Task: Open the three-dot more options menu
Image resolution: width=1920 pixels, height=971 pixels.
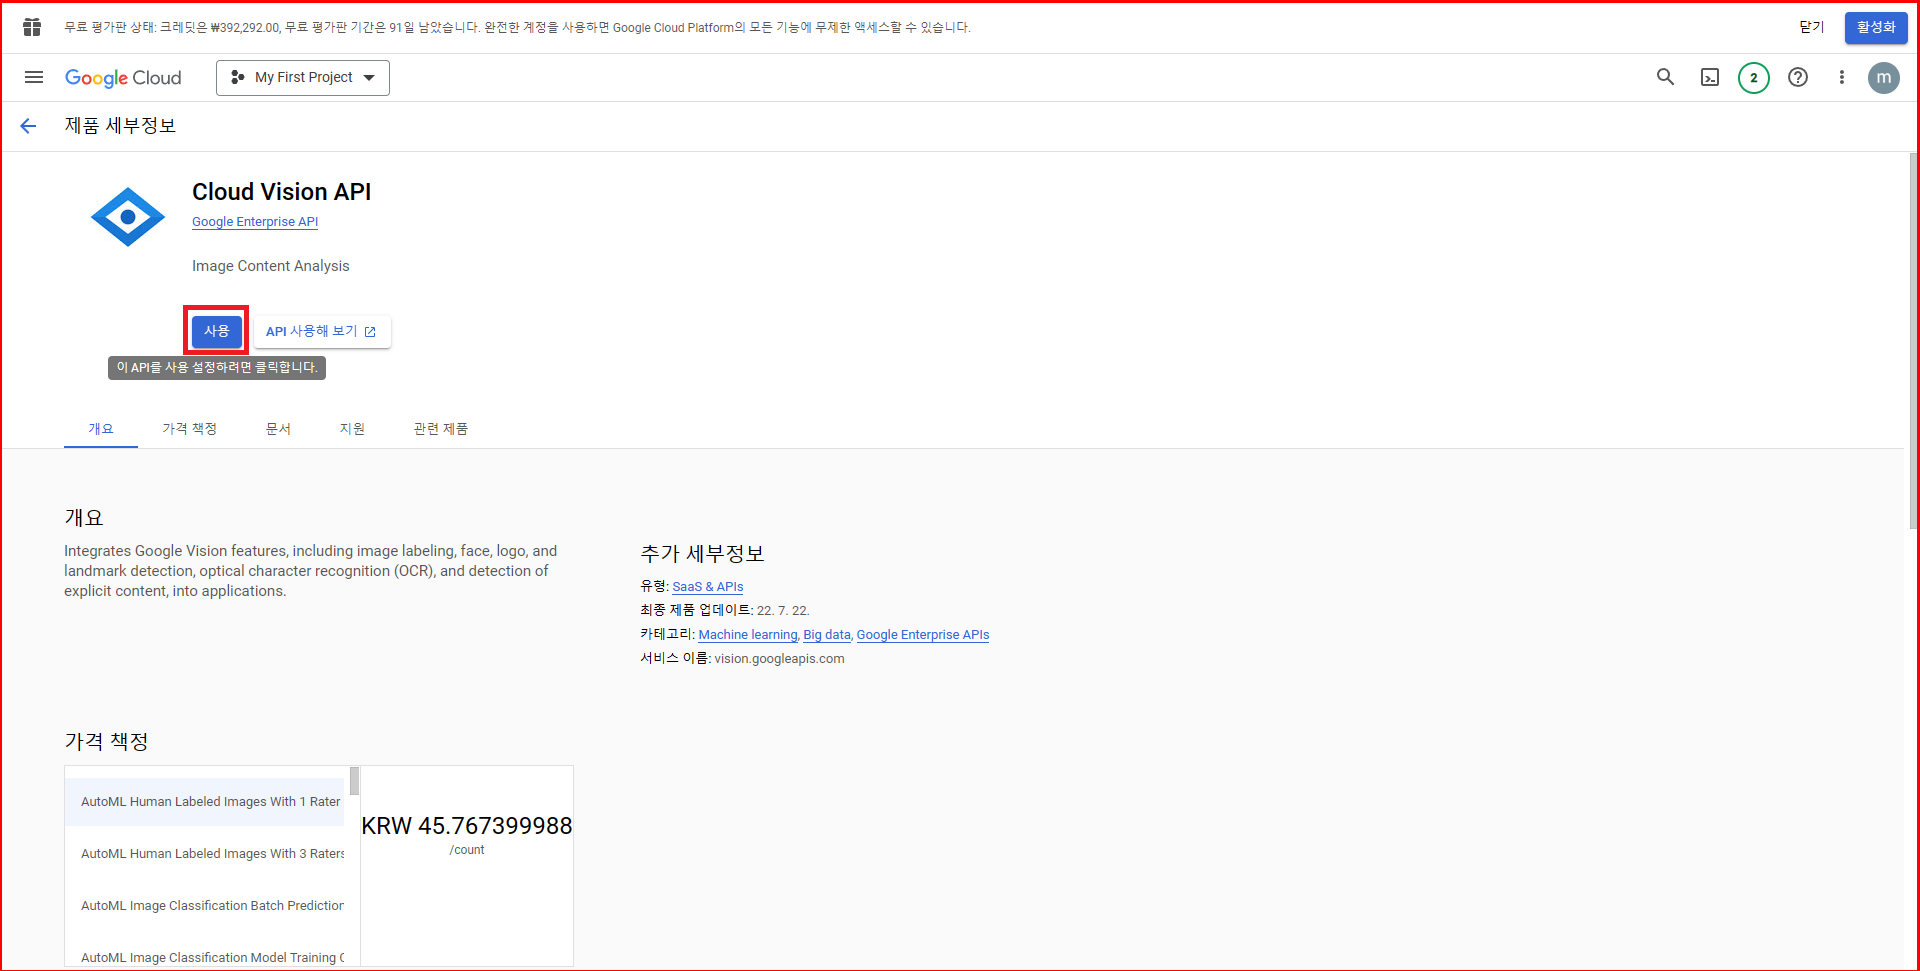Action: [1841, 77]
